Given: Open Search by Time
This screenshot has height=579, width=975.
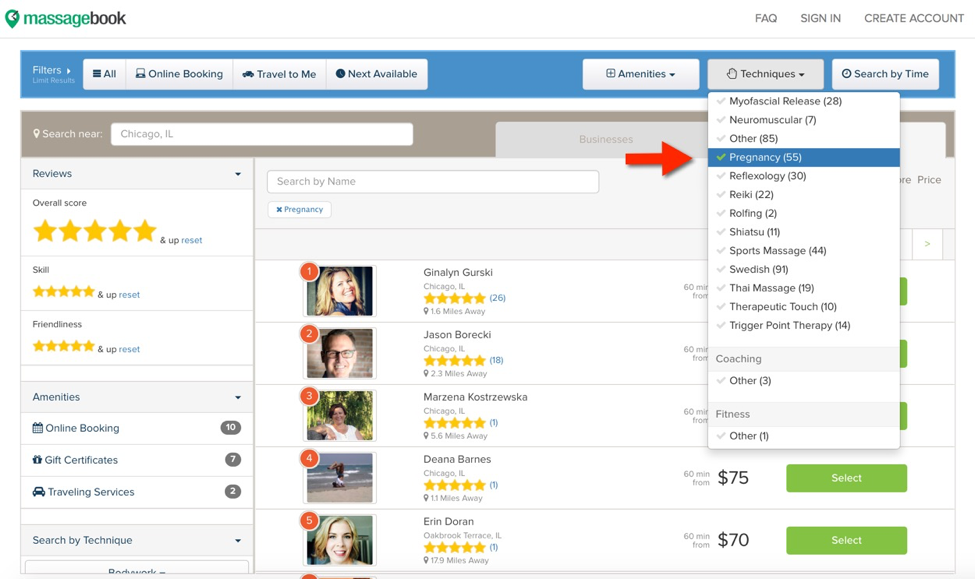Looking at the screenshot, I should point(885,74).
